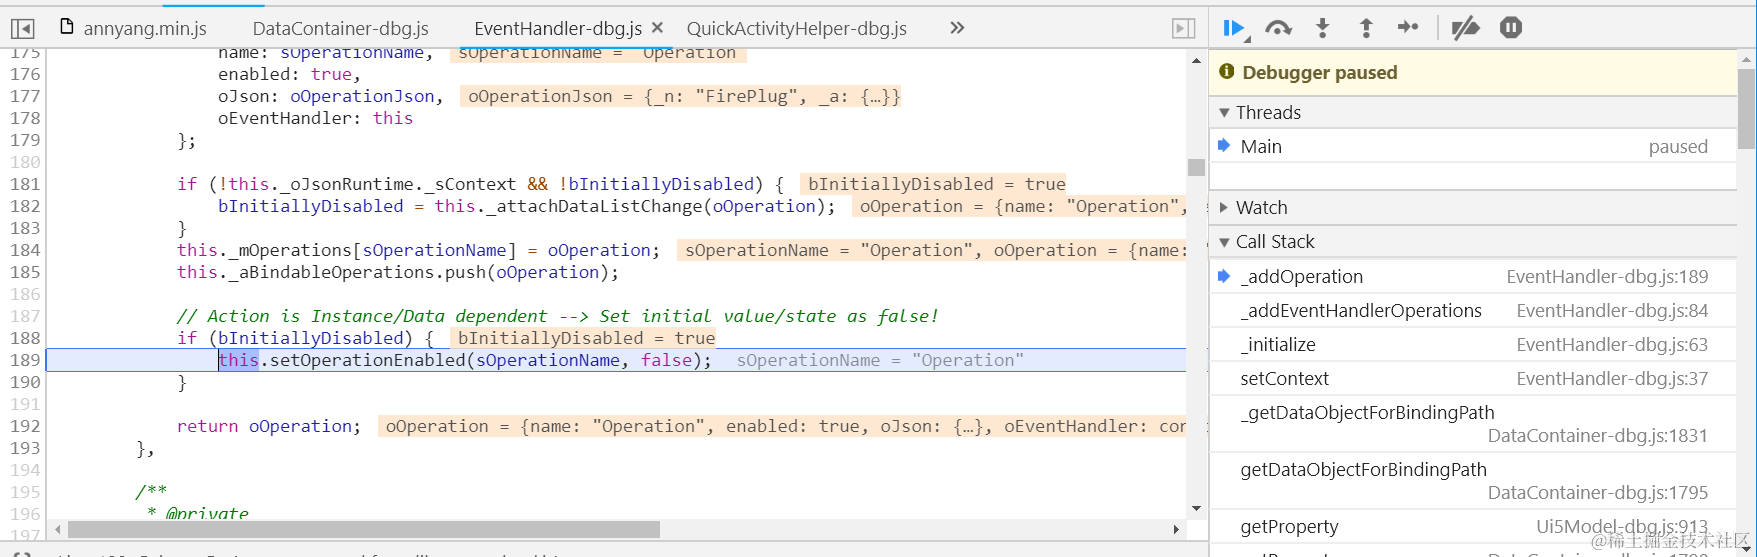1757x557 pixels.
Task: Open DataContainer-dbg.js:1795 source link
Action: 1598,492
